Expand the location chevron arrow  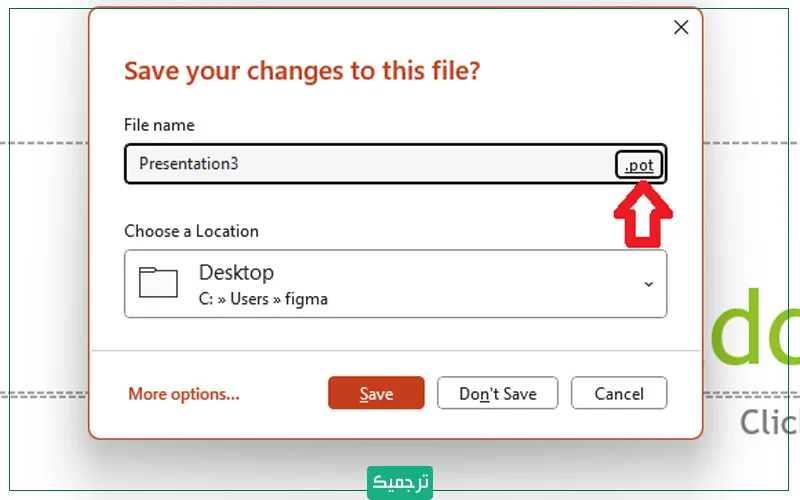tap(648, 284)
